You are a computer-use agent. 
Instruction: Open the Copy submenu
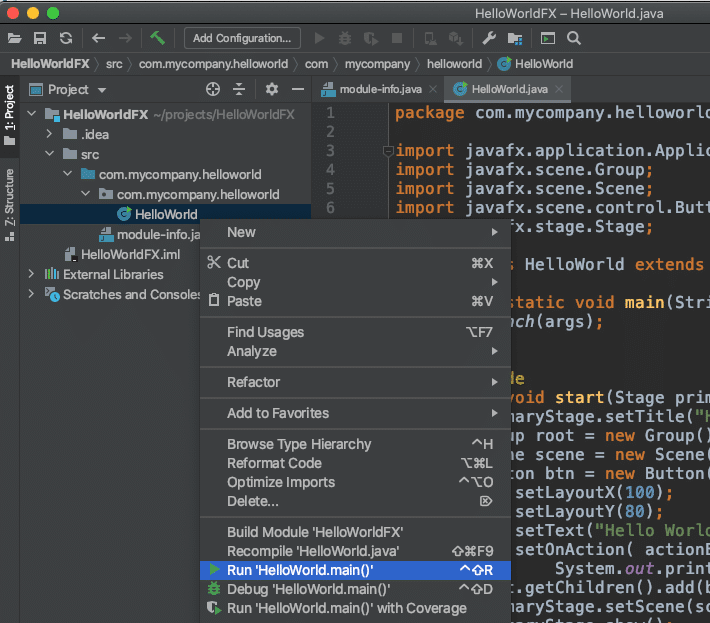[355, 282]
